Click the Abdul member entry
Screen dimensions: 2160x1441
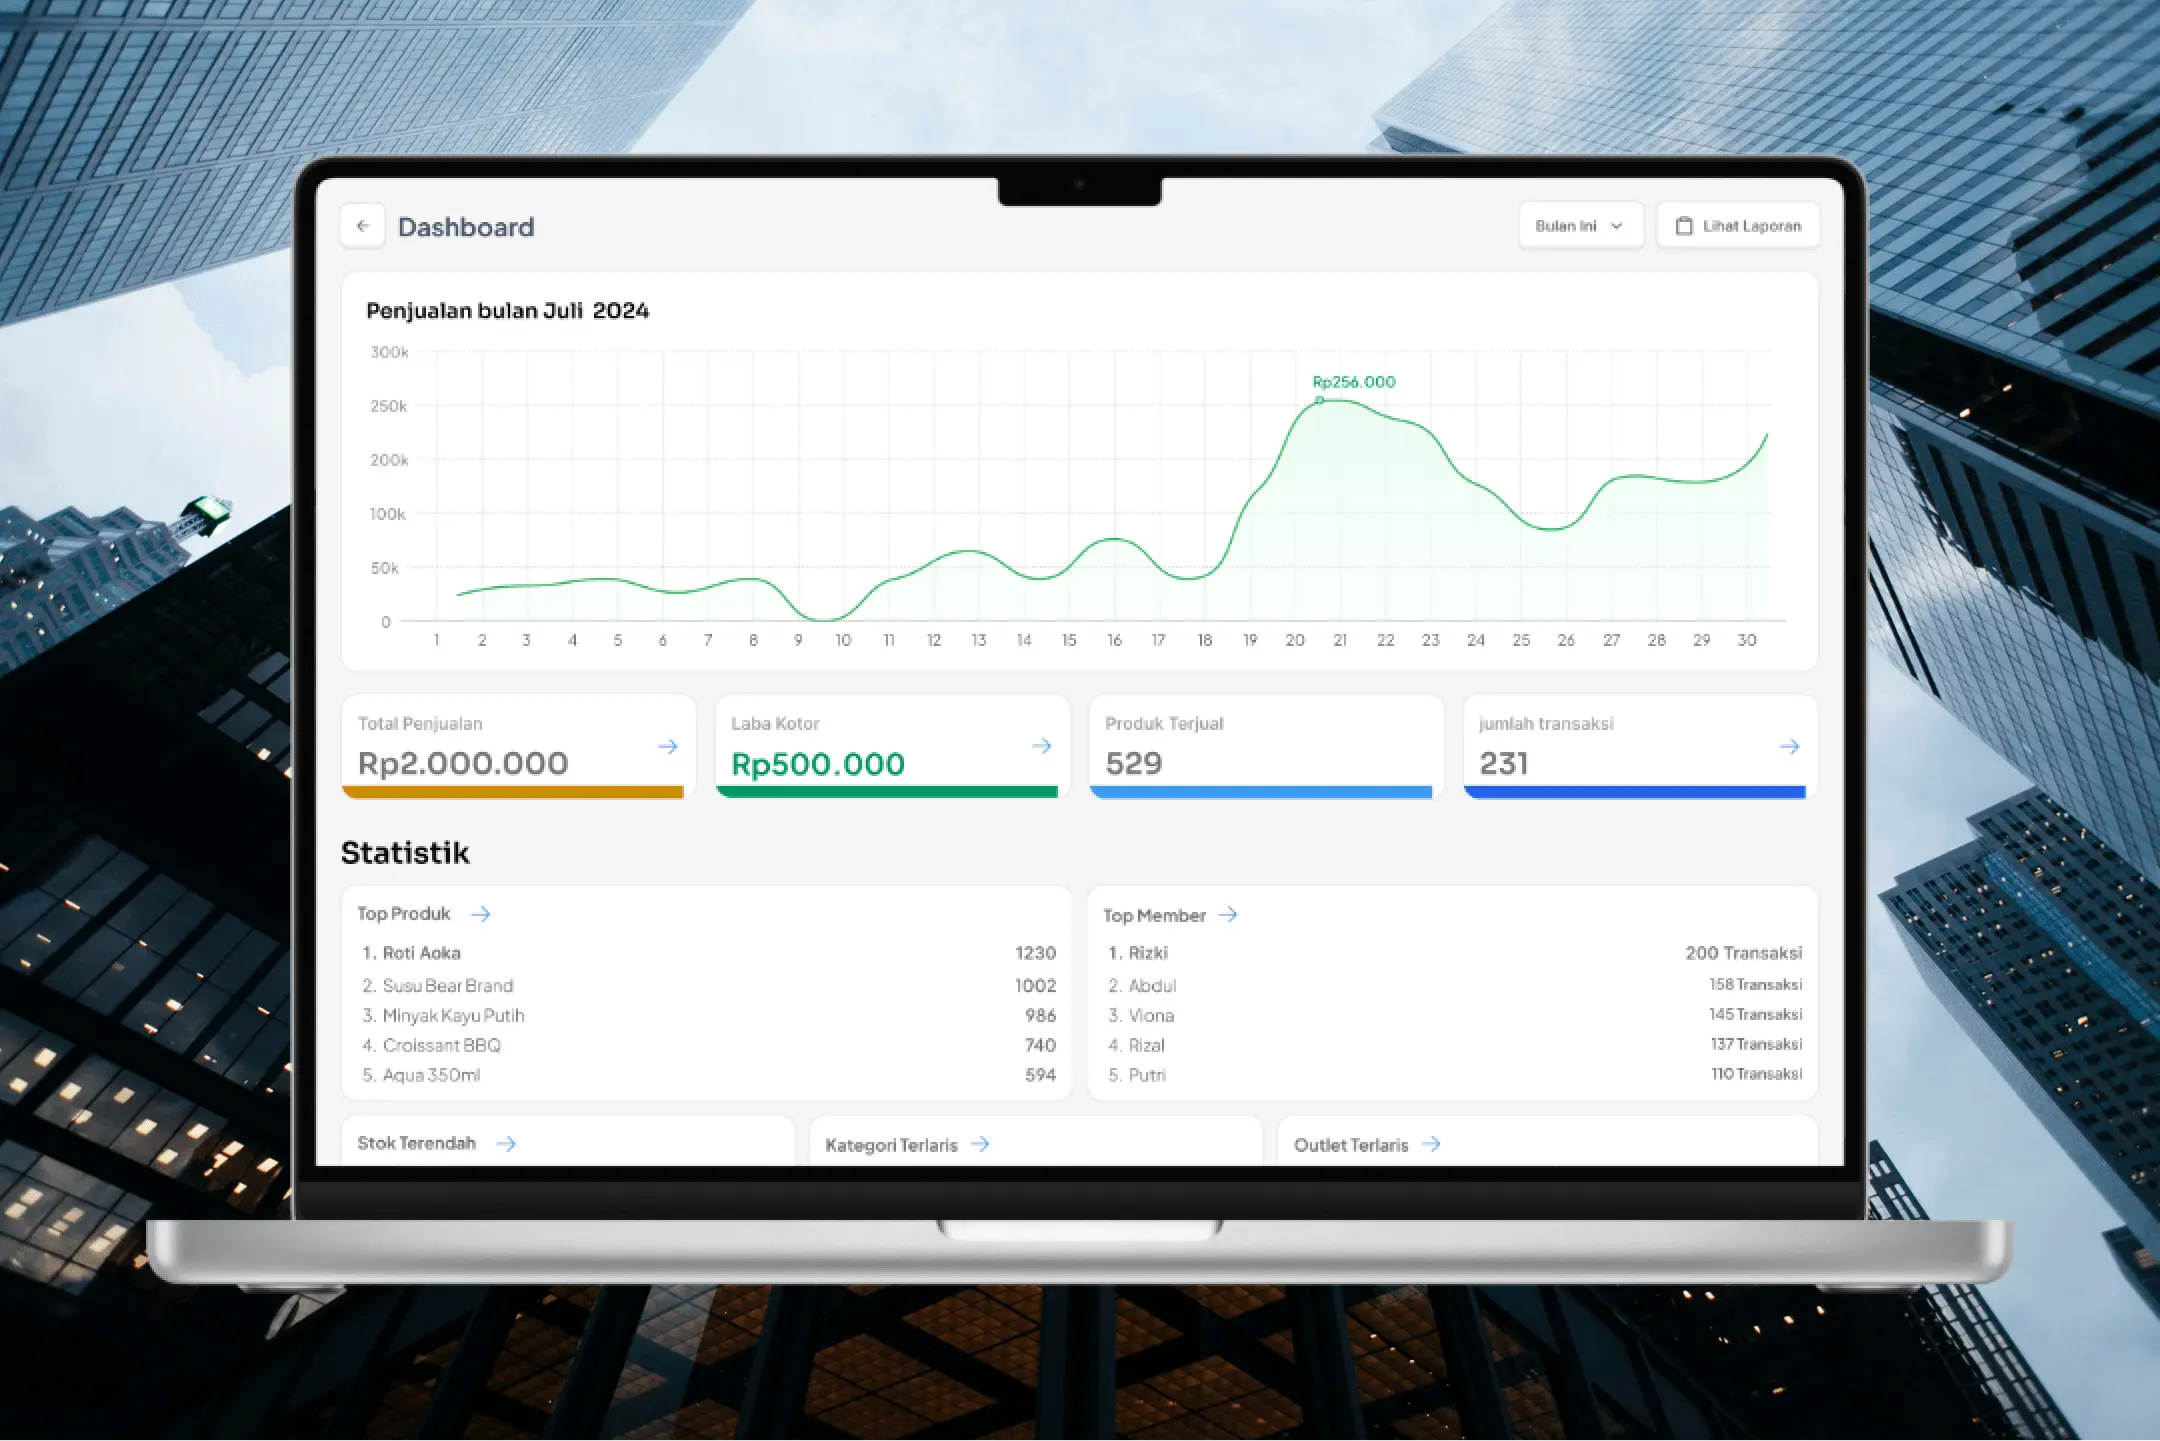click(1151, 985)
